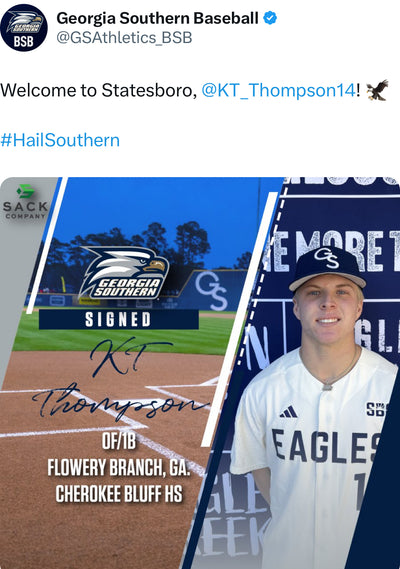This screenshot has height=569, width=400.
Task: Click the GS logo on the player's cap
Action: (x=326, y=257)
